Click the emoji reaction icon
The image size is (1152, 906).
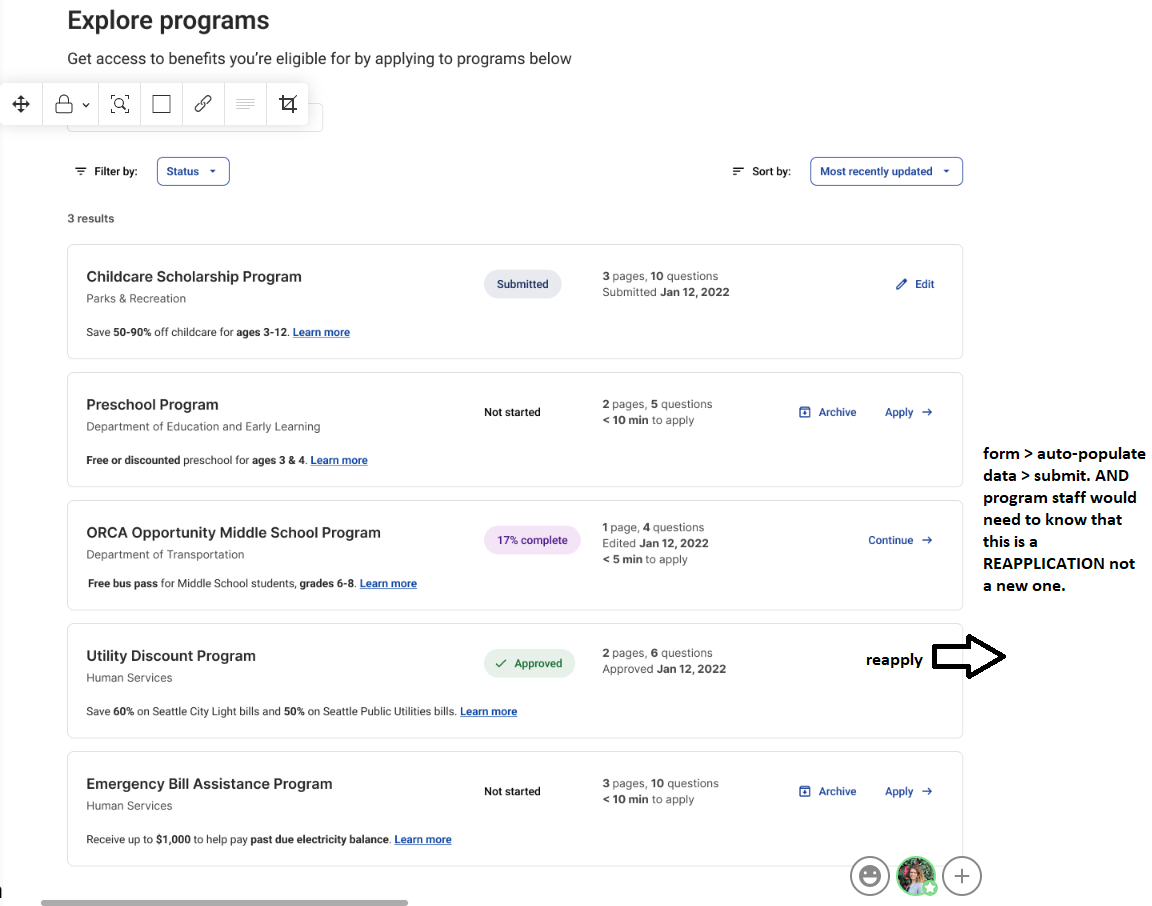(869, 875)
